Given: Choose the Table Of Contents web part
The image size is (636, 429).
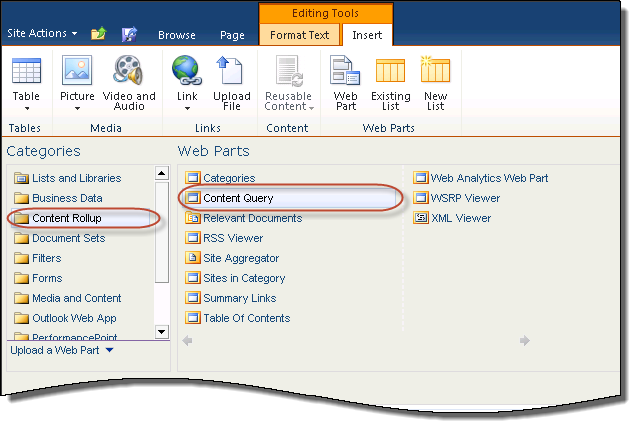Looking at the screenshot, I should (x=238, y=318).
